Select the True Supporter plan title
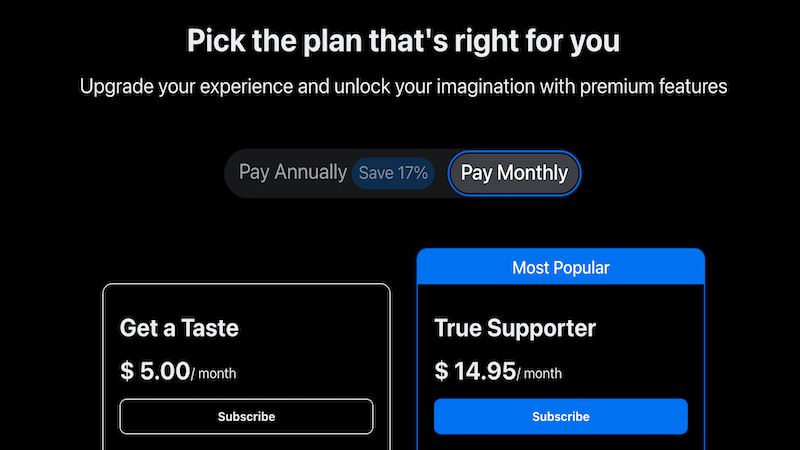The width and height of the screenshot is (800, 450). click(x=515, y=327)
